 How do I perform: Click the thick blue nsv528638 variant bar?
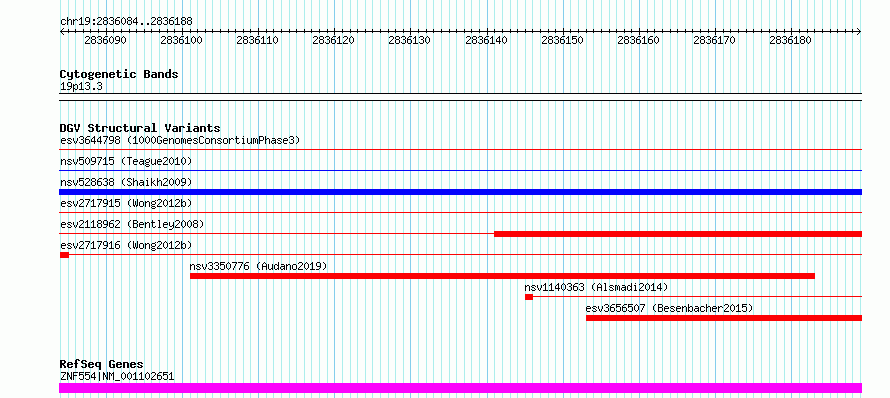click(460, 192)
